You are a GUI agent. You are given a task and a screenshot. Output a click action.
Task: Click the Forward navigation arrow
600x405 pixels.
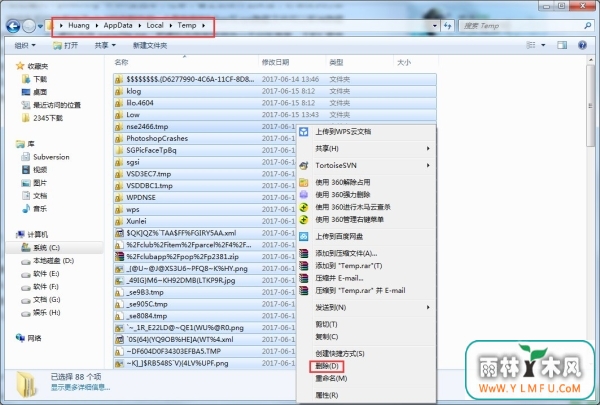click(29, 26)
